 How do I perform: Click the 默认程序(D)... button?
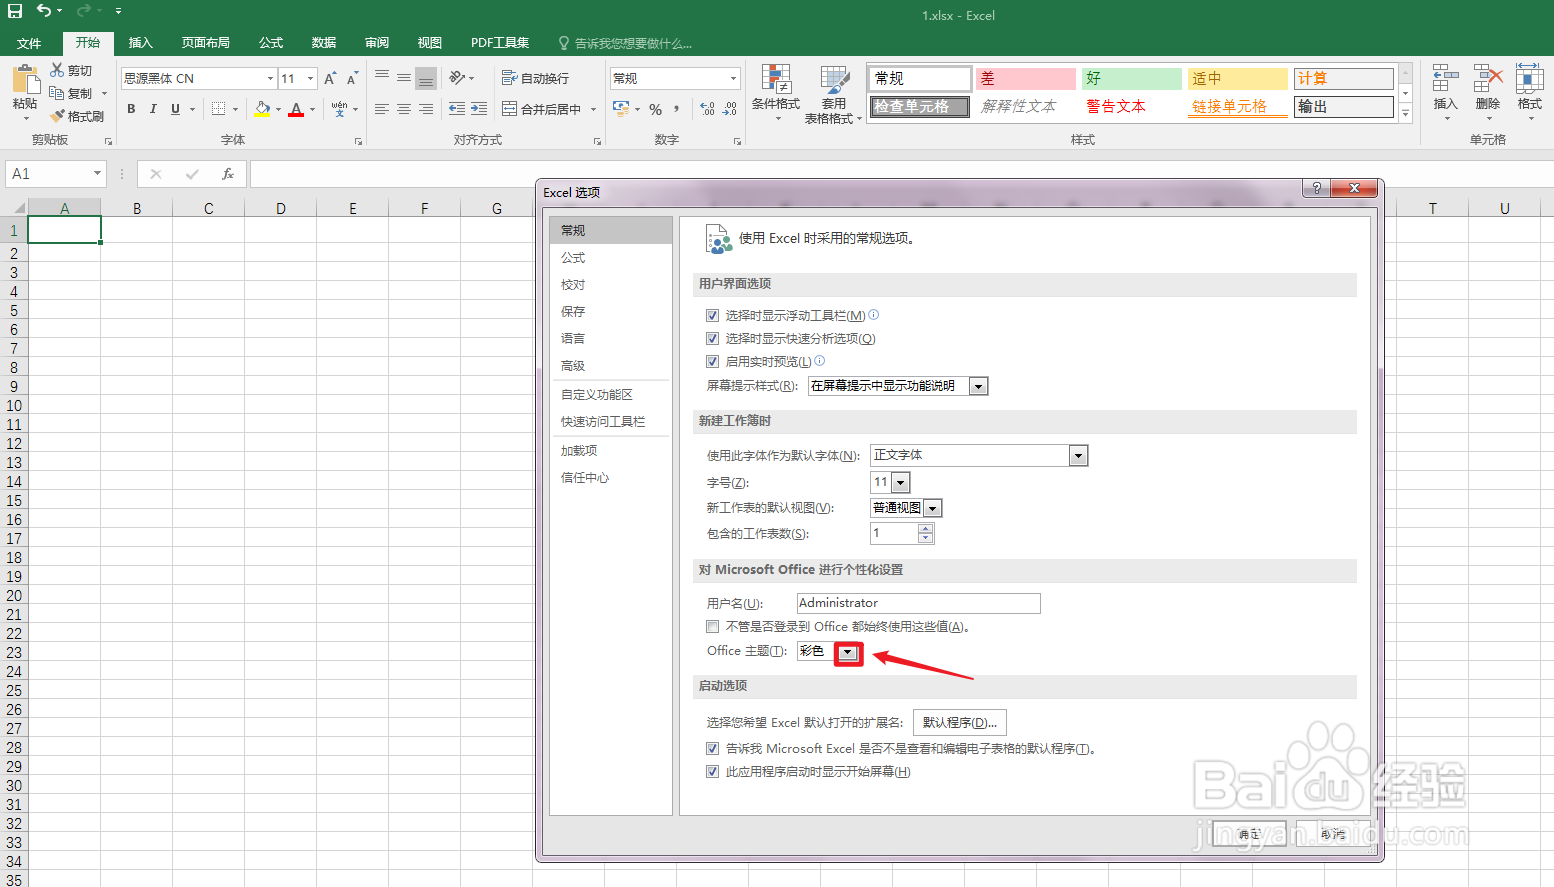pyautogui.click(x=960, y=723)
